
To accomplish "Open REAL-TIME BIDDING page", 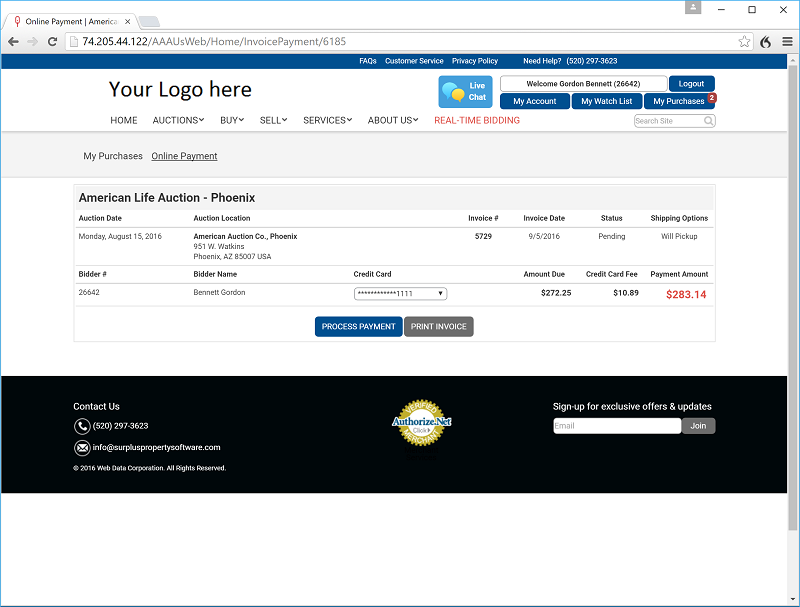I will point(477,120).
